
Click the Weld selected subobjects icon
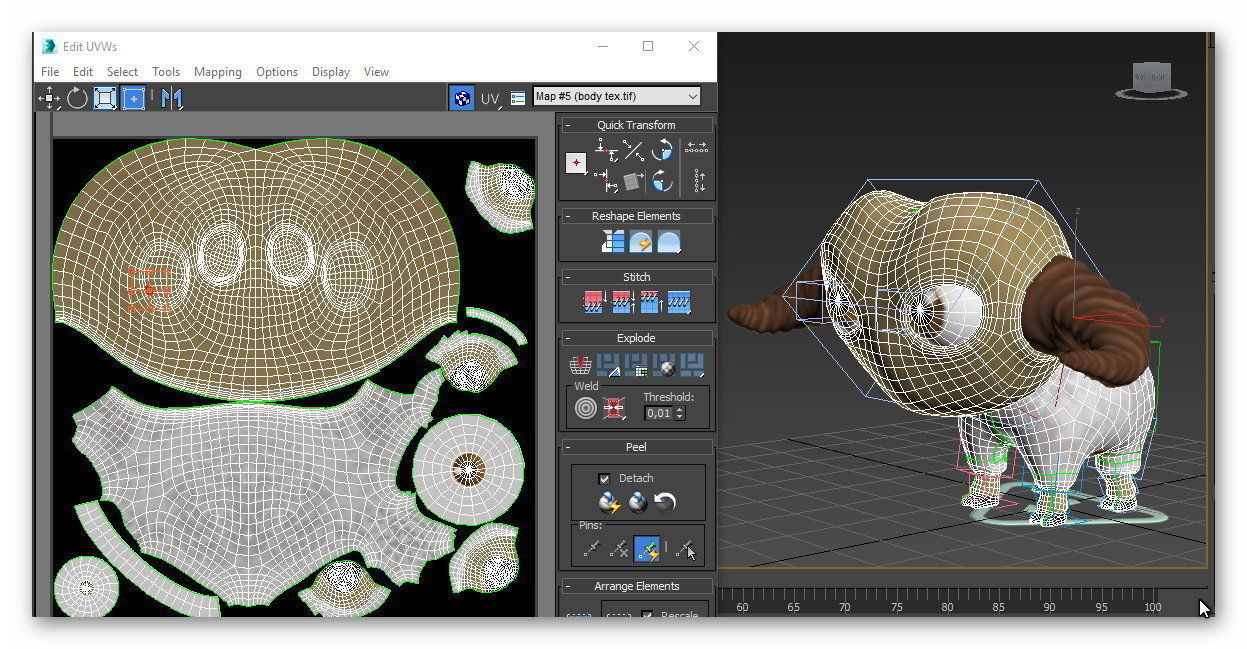[x=614, y=408]
